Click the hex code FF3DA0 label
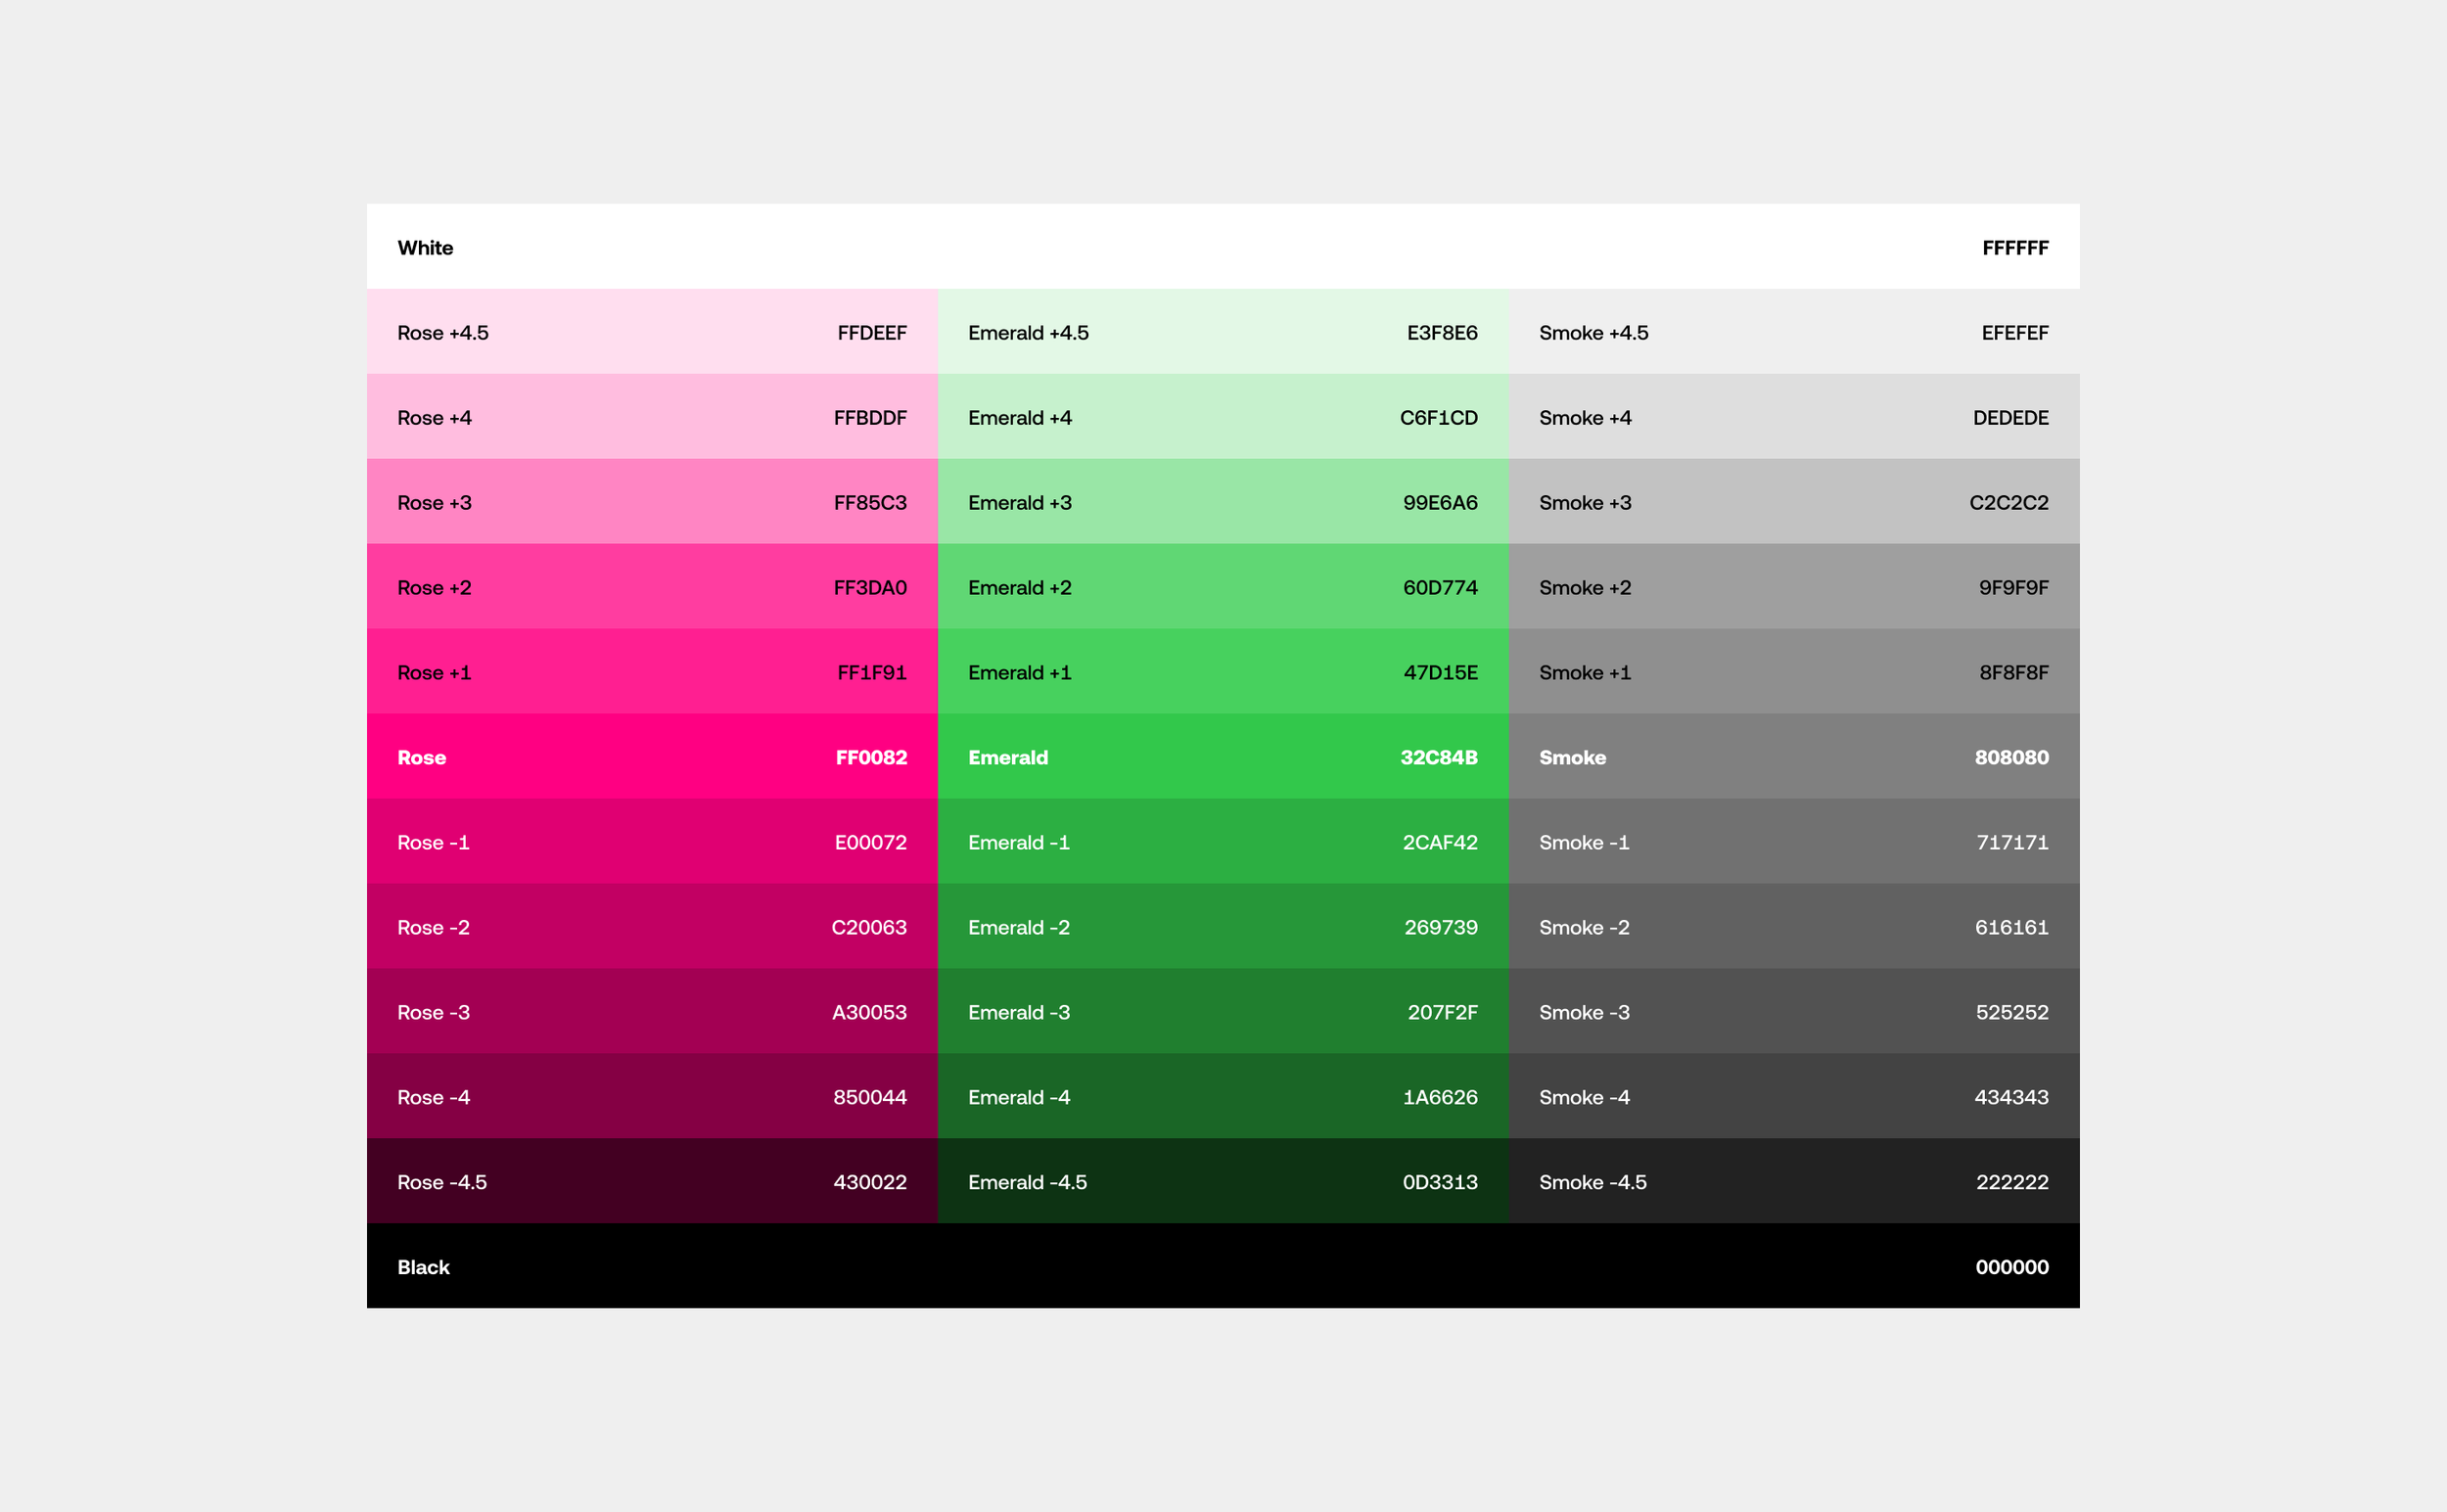 pyautogui.click(x=870, y=587)
